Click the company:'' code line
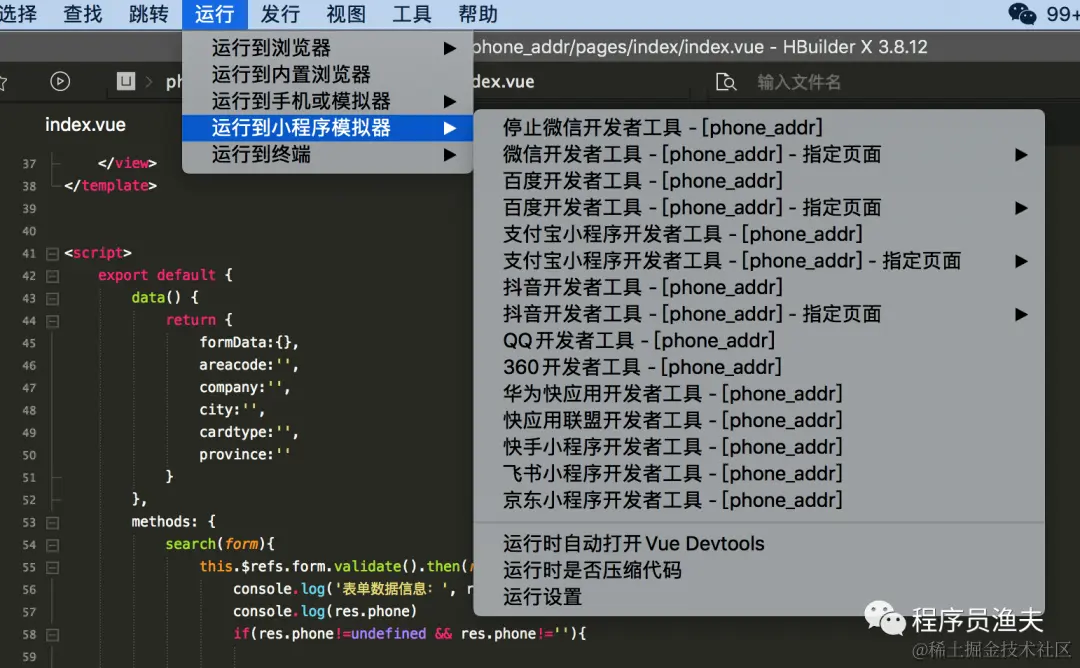Image resolution: width=1080 pixels, height=668 pixels. coord(245,388)
